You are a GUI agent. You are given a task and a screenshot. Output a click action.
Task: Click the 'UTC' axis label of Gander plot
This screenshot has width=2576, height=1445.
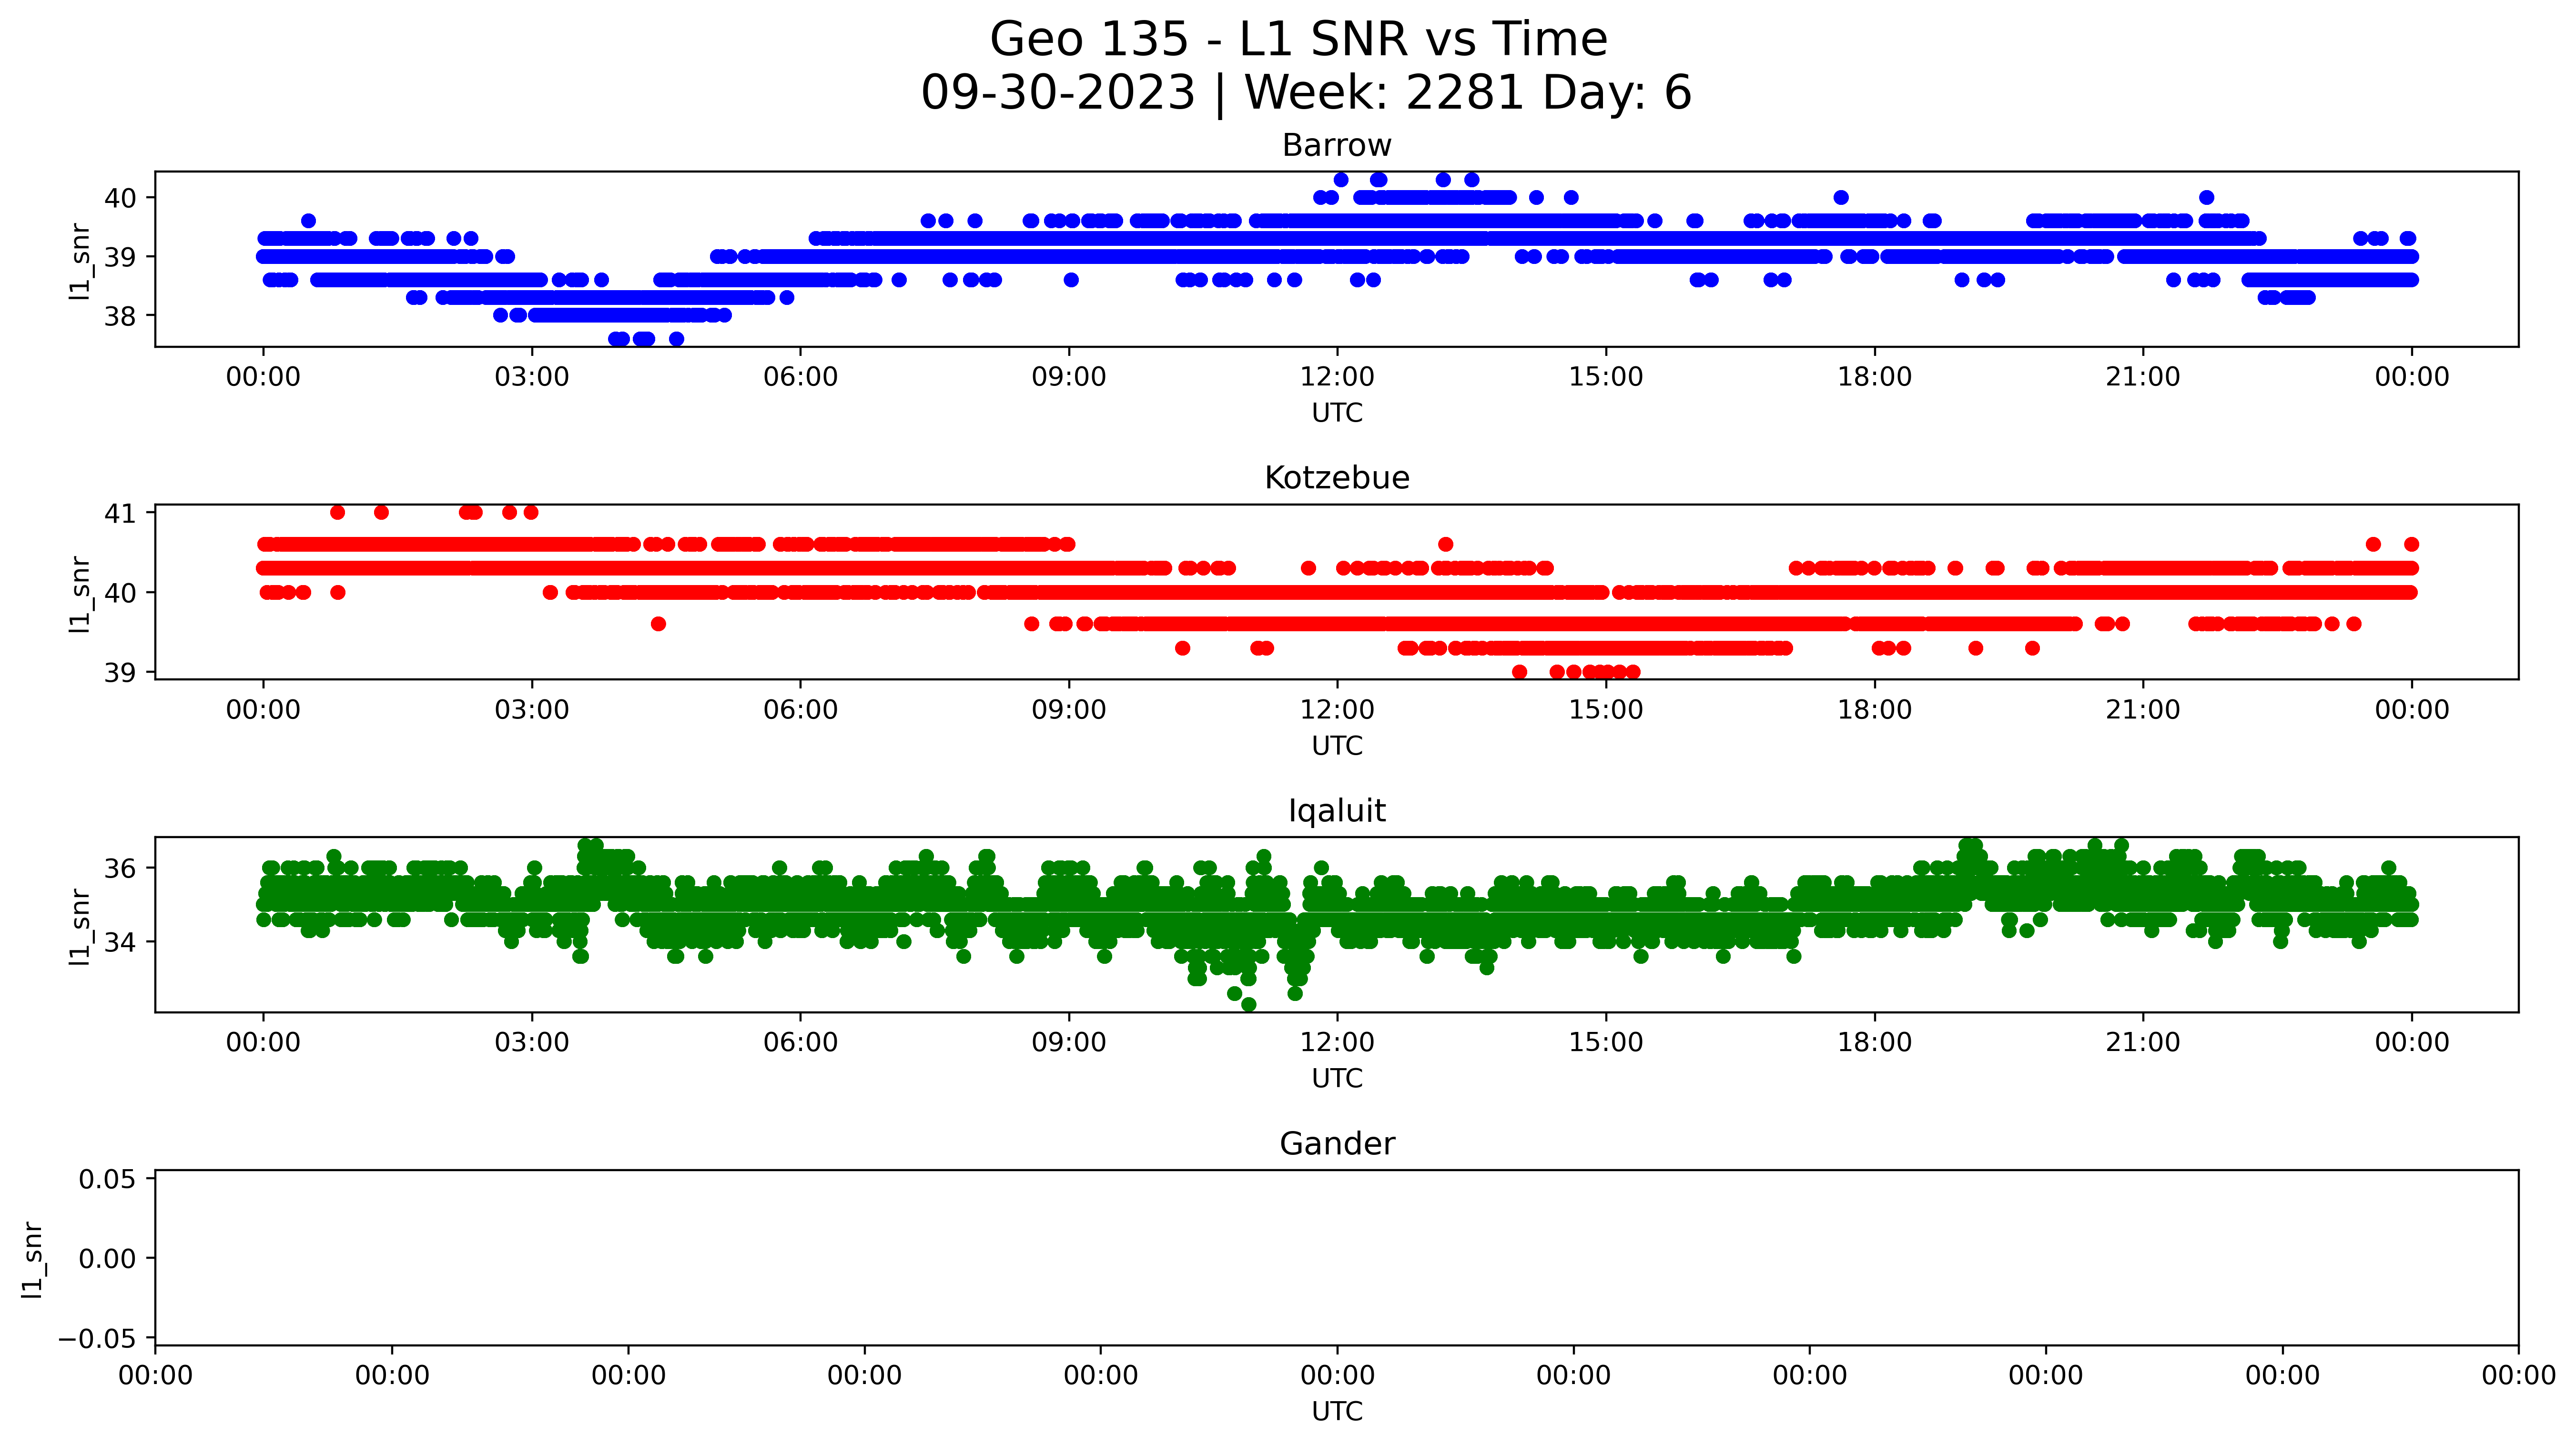point(1337,1412)
